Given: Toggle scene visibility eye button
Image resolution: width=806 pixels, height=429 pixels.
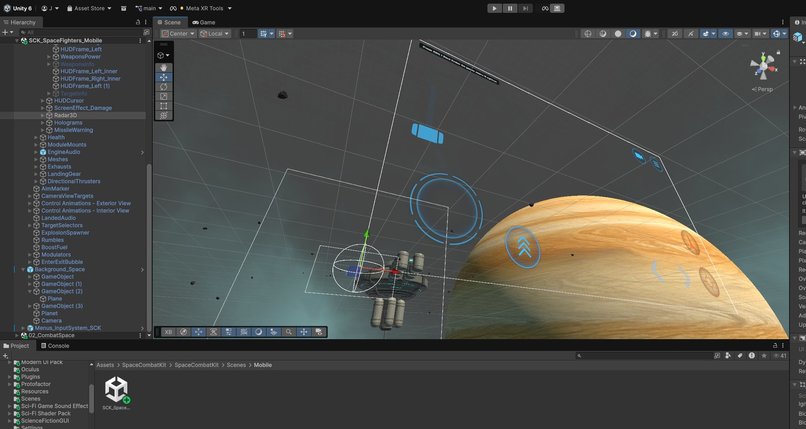Looking at the screenshot, I should point(725,33).
